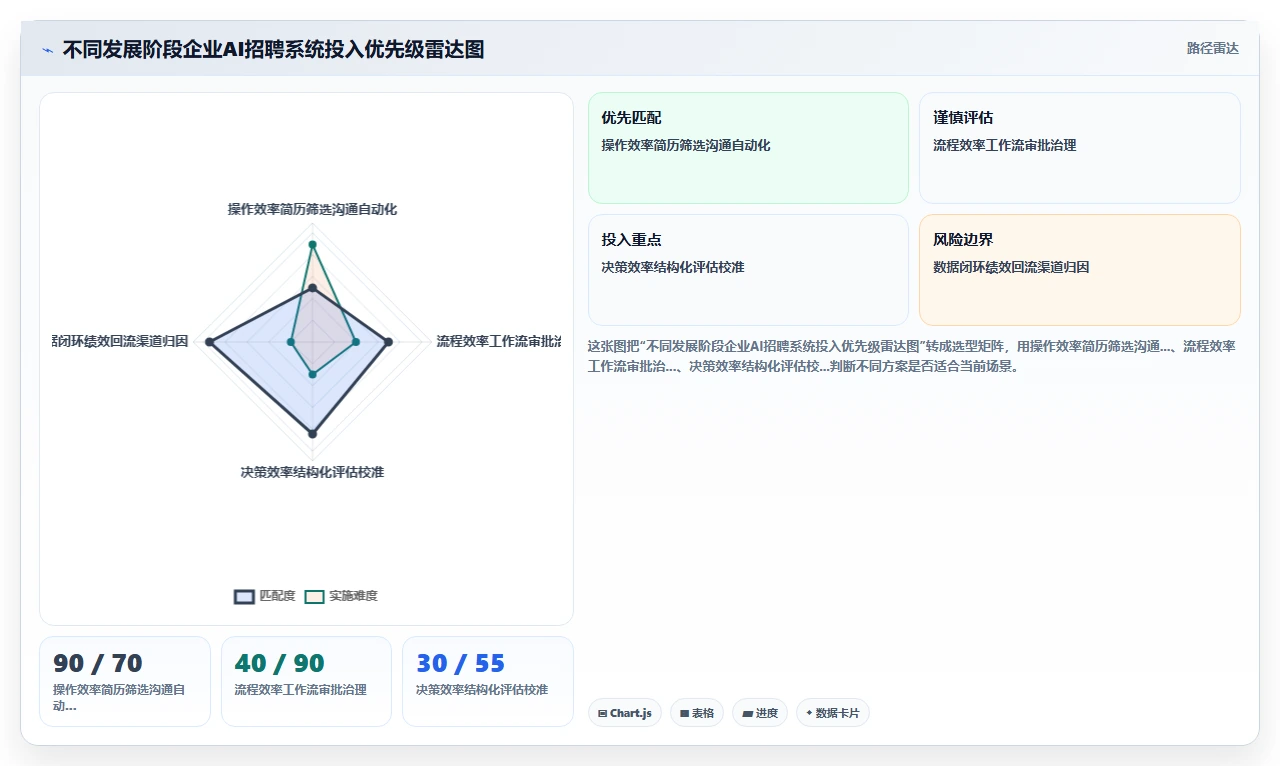Select the 表格 tag
1280x766 pixels.
click(x=697, y=713)
